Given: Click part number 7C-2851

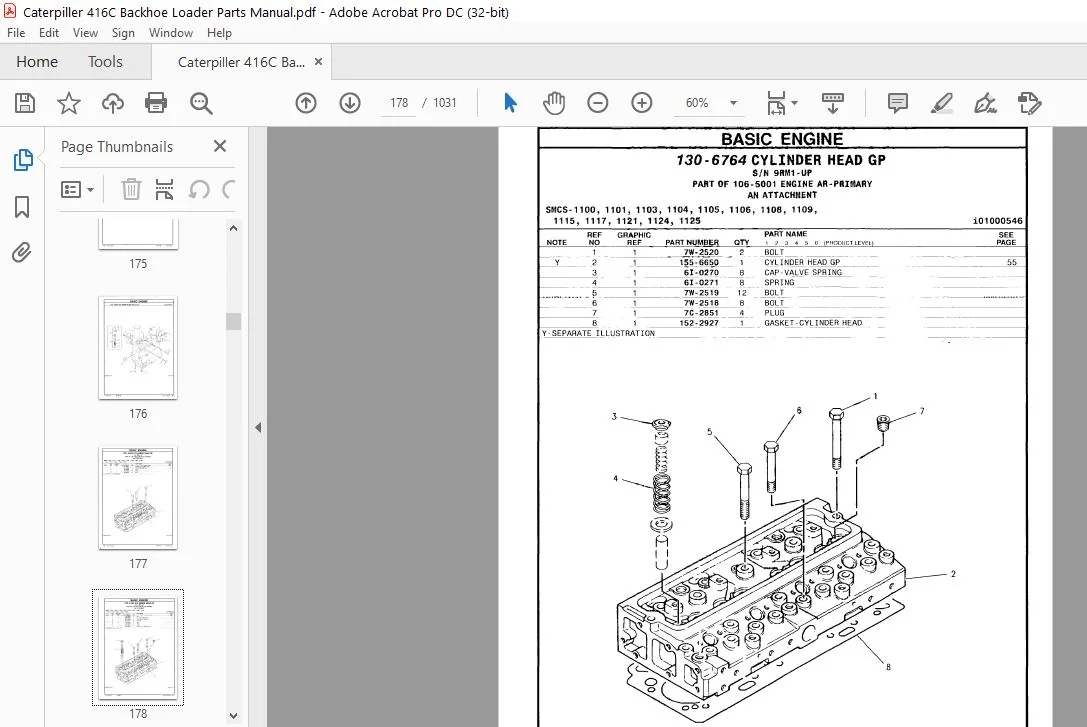Looking at the screenshot, I should tap(701, 313).
